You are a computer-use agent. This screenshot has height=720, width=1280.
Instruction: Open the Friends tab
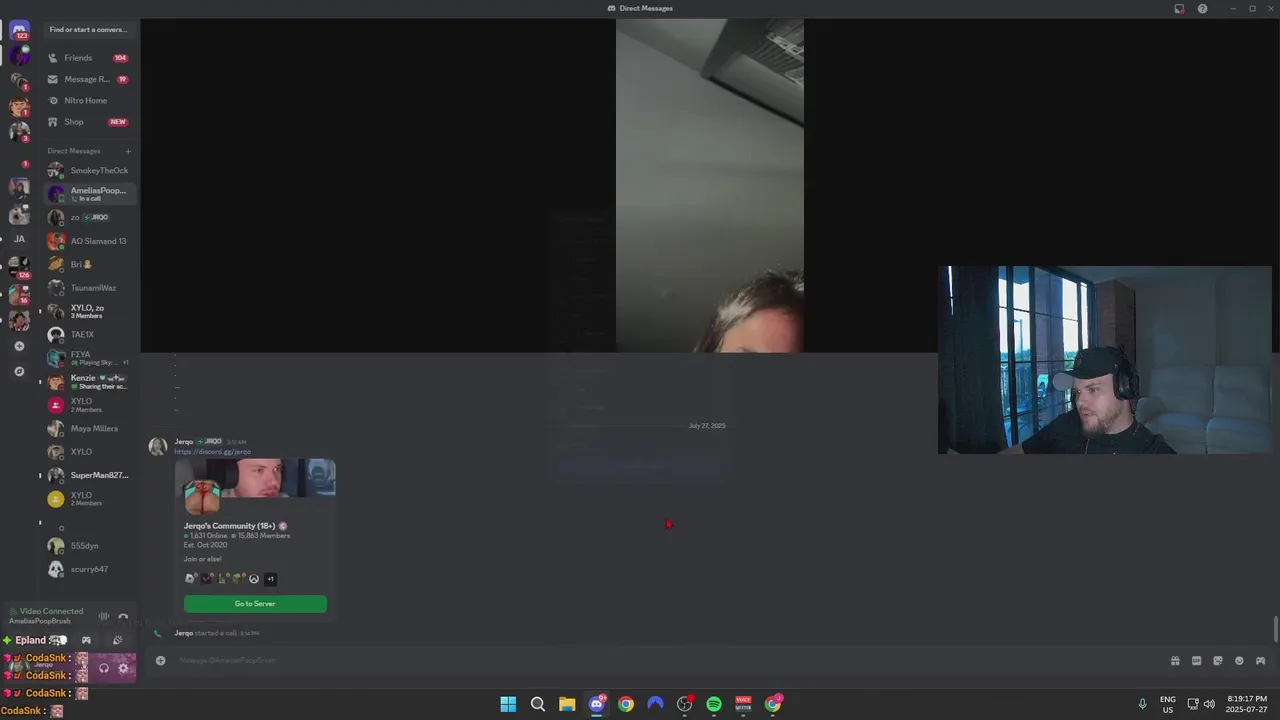[x=89, y=58]
